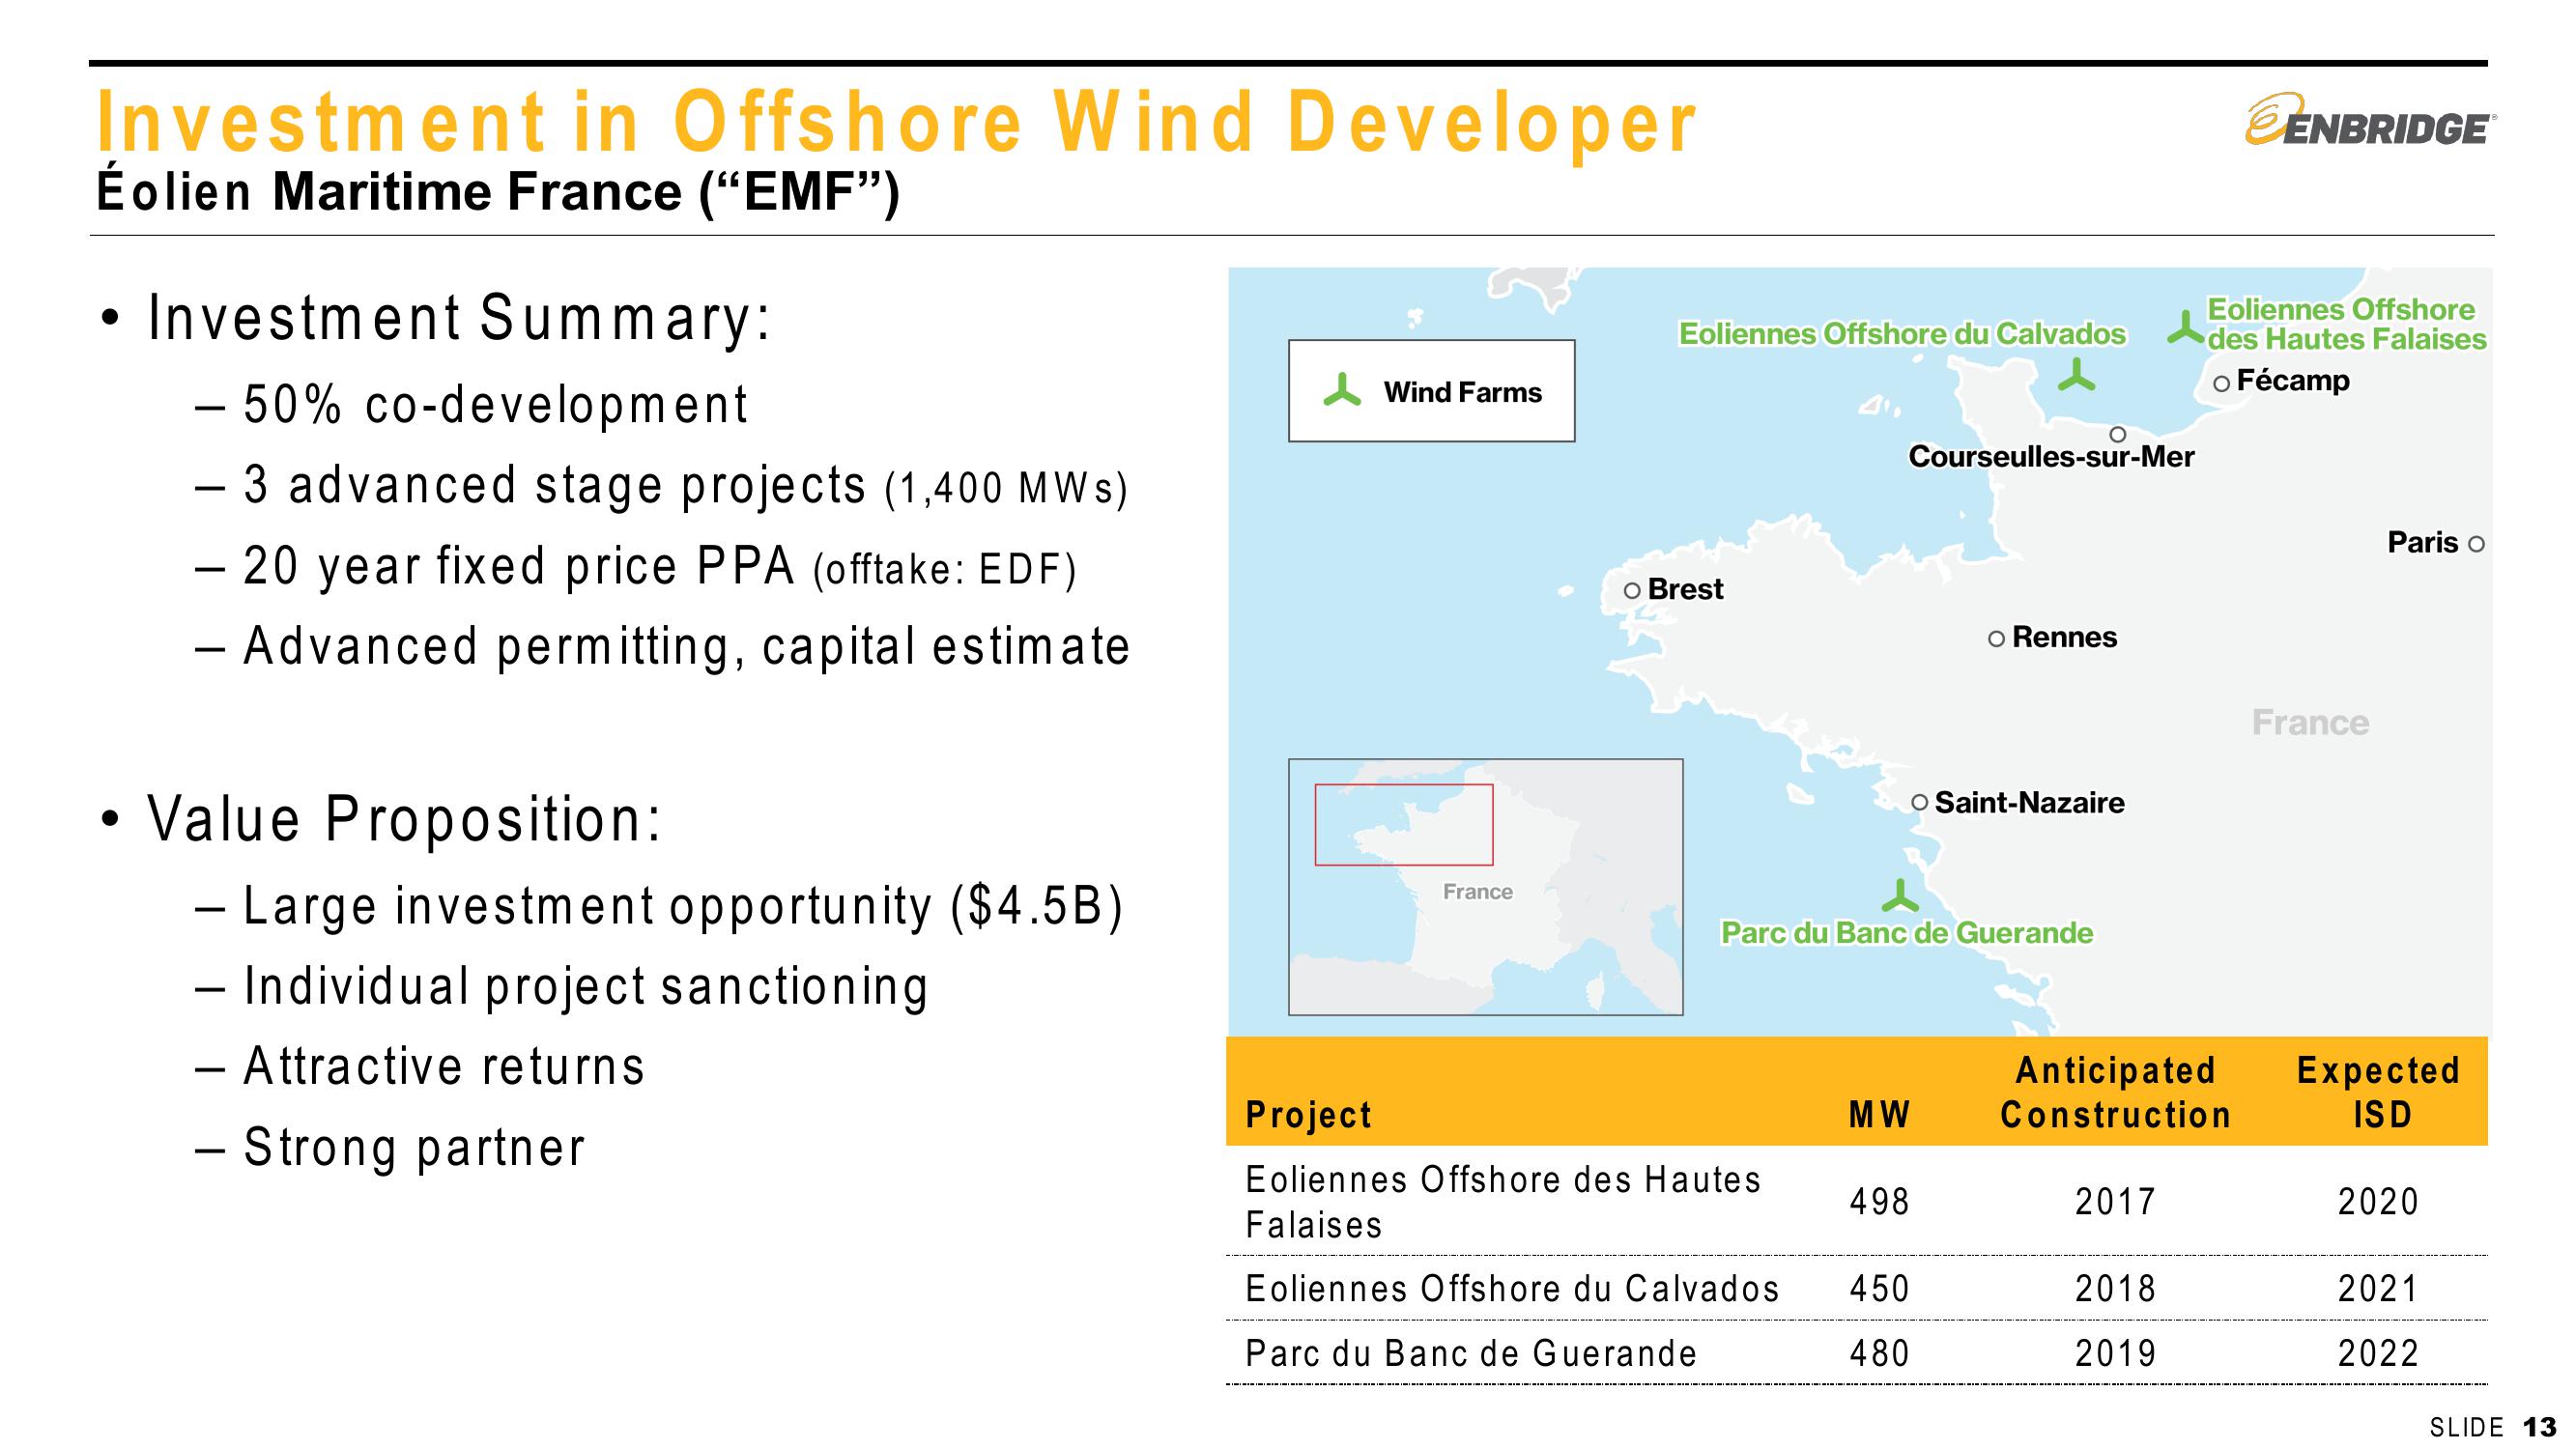The image size is (2576, 1449).
Task: Click the 'Investment Summary:' bullet heading
Action: point(459,318)
